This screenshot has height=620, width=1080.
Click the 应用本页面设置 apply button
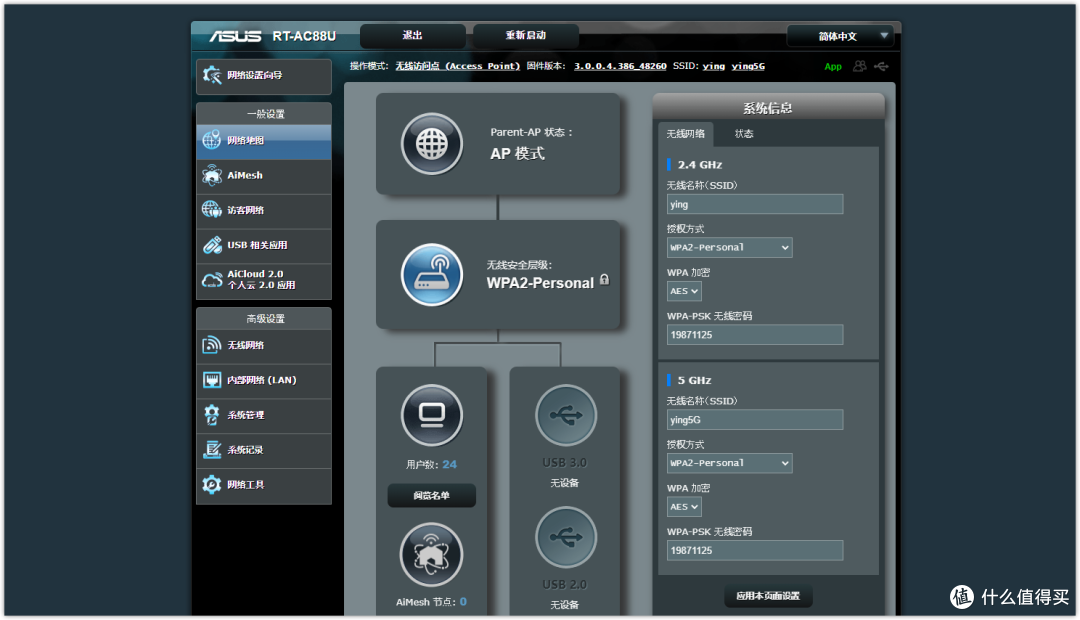766,596
